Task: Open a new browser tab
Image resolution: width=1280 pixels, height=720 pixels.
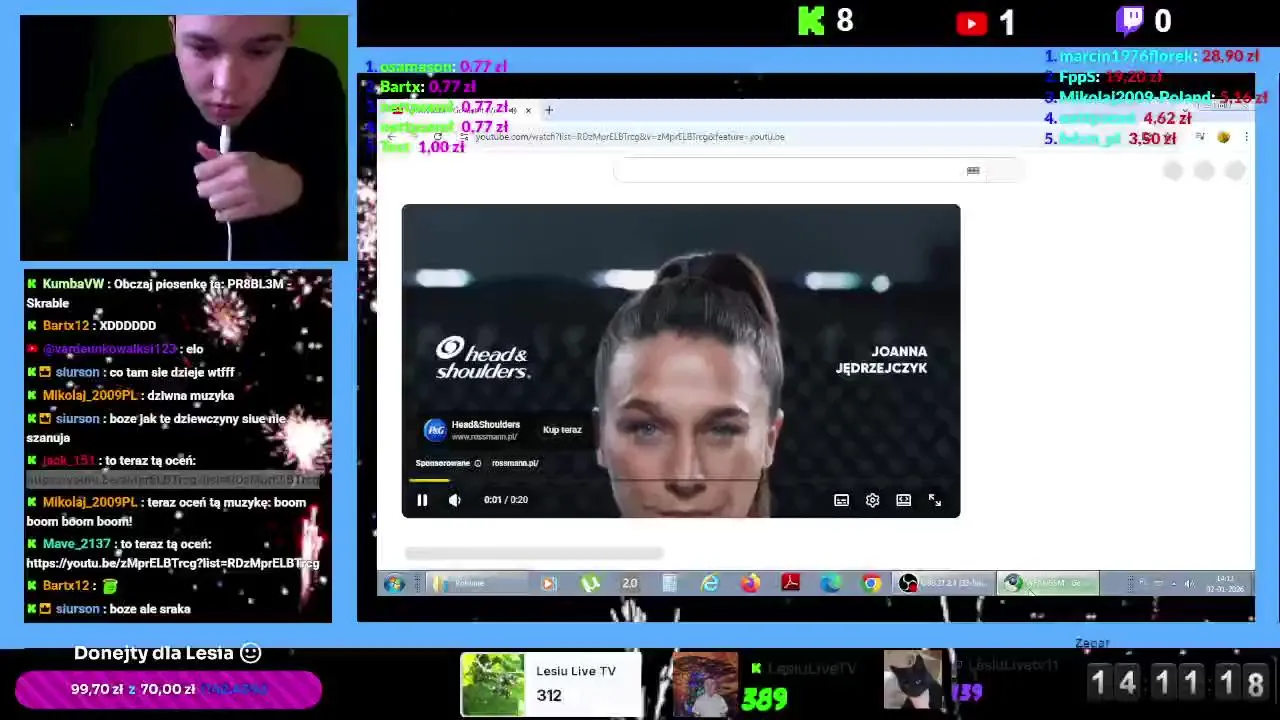Action: (548, 110)
